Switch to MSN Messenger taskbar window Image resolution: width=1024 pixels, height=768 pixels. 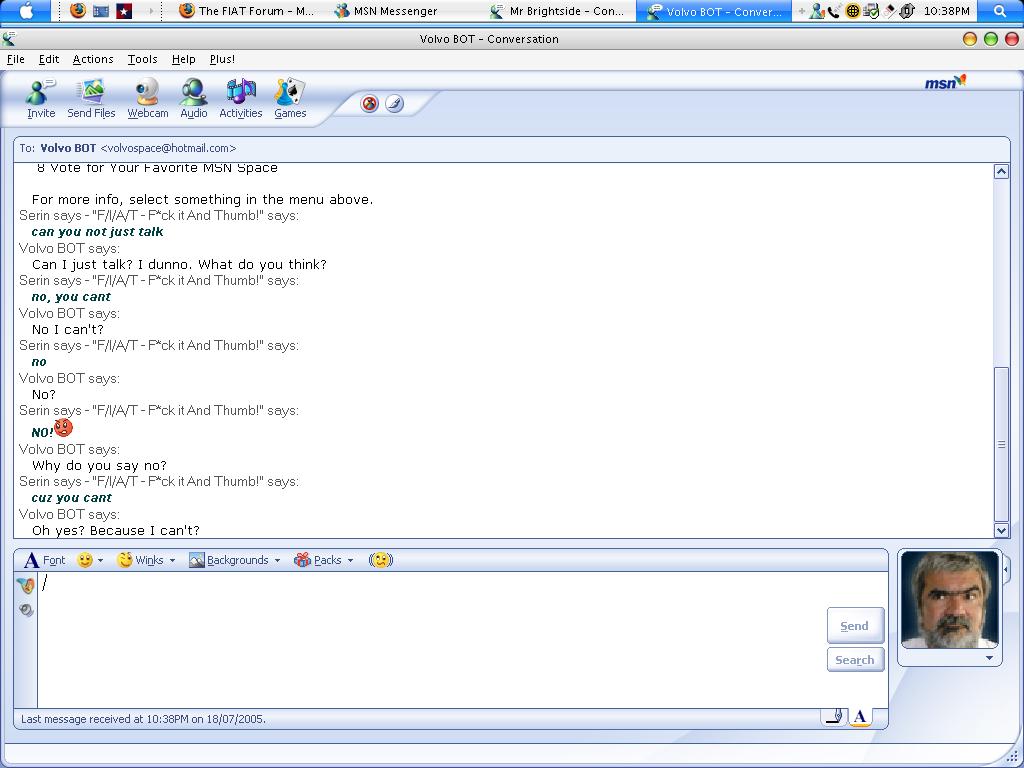click(x=387, y=10)
